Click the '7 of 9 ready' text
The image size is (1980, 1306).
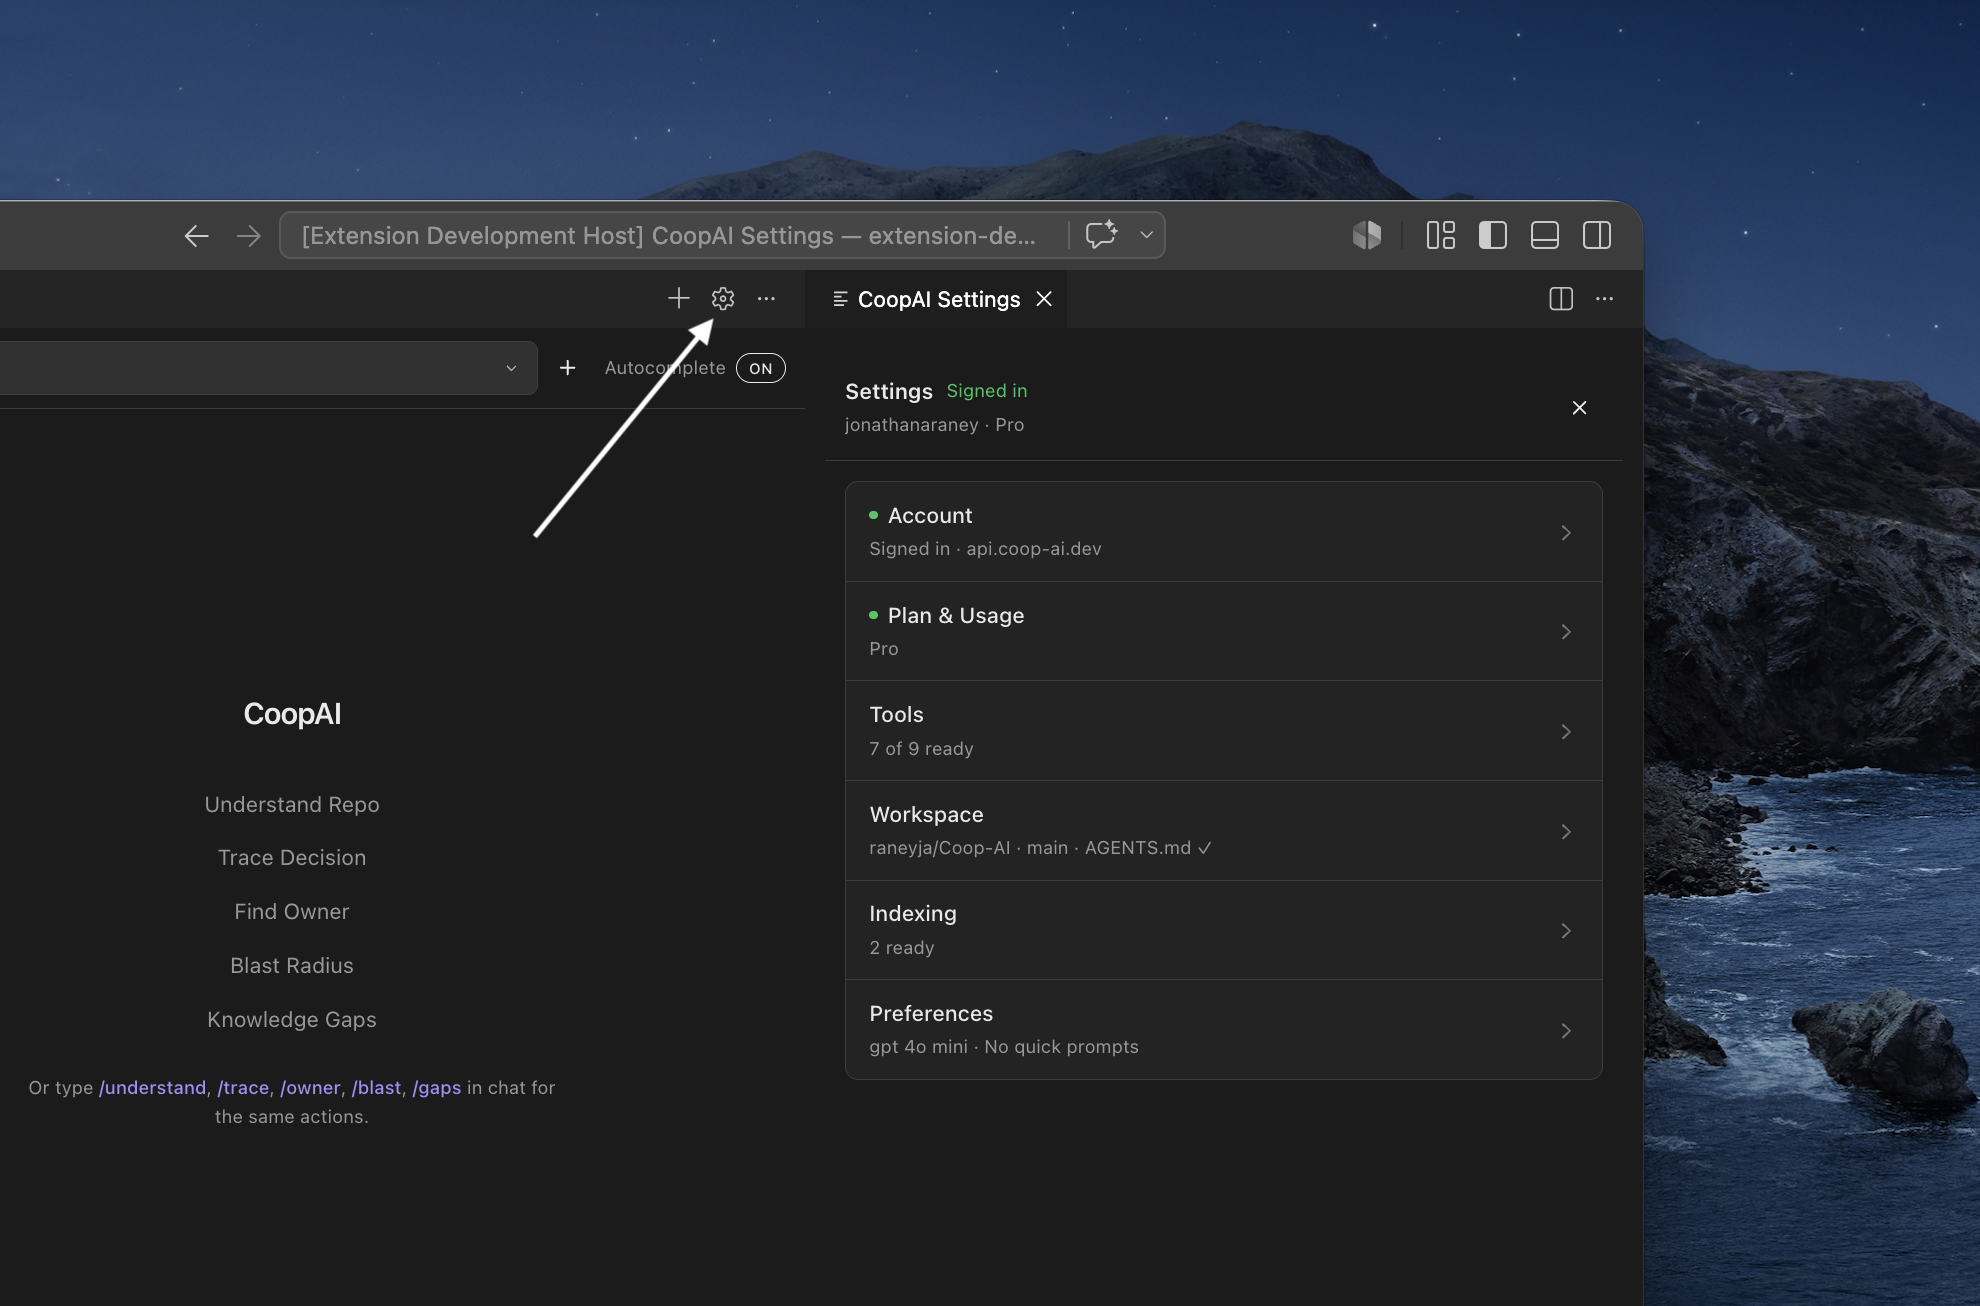(x=921, y=748)
